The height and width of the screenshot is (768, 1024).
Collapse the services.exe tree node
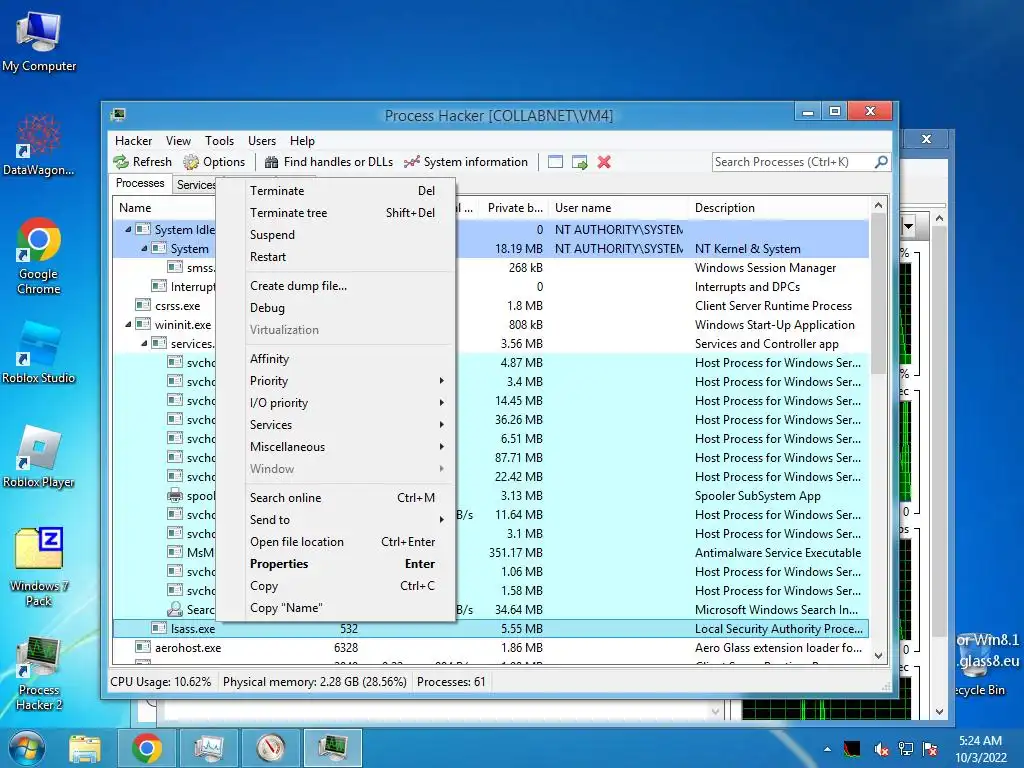pyautogui.click(x=144, y=343)
